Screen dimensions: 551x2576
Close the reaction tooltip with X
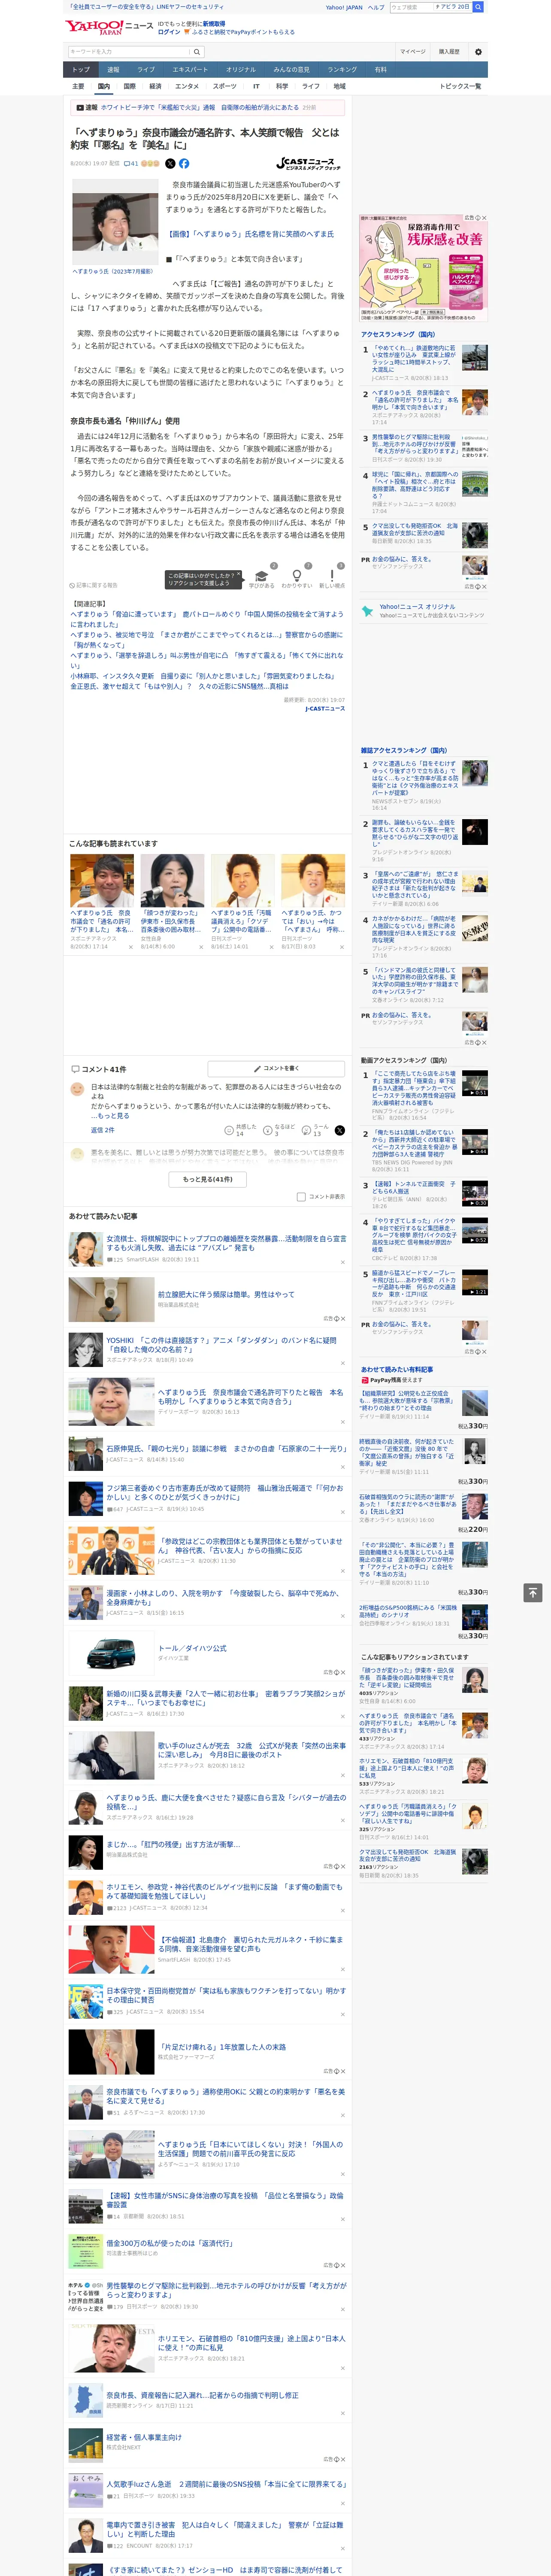click(239, 575)
